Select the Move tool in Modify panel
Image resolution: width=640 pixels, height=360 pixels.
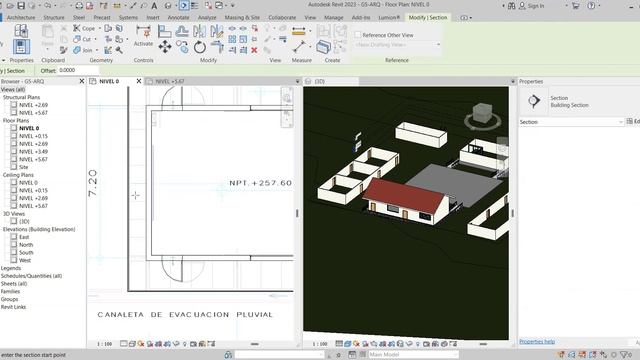(x=165, y=47)
